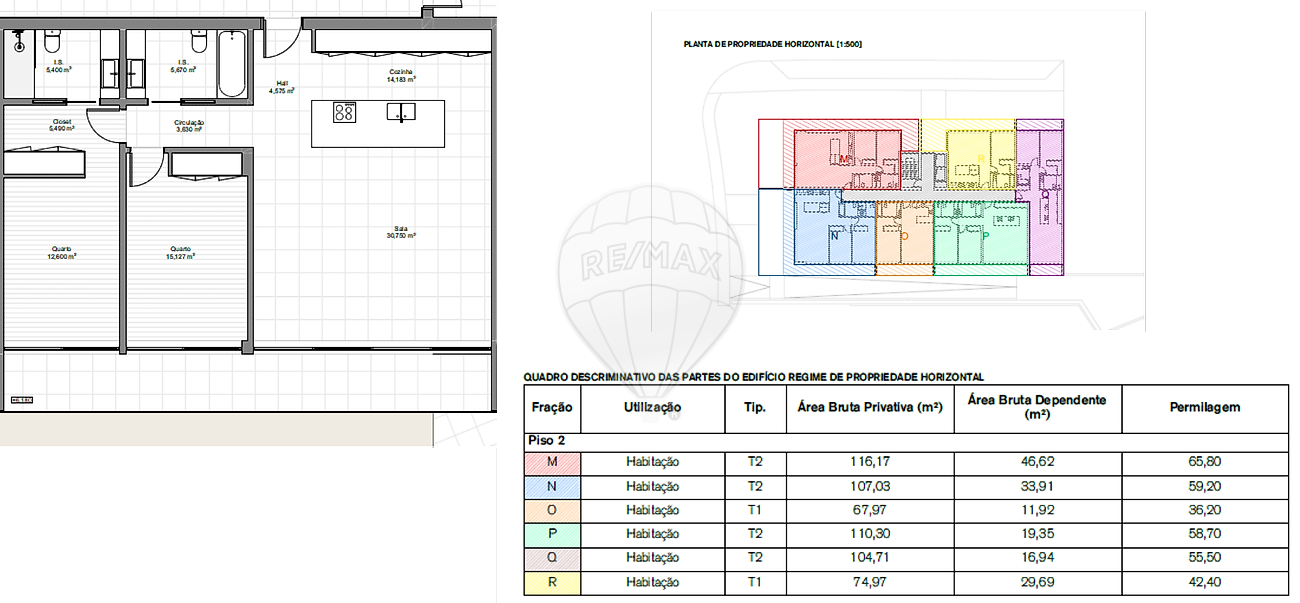
Task: Click the Piso 2 row label
Action: [x=545, y=440]
